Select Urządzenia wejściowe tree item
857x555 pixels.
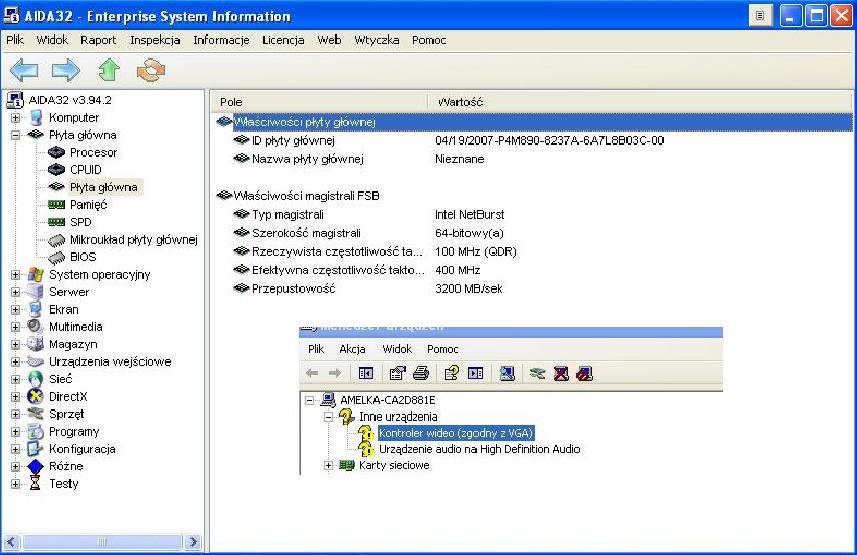[110, 361]
